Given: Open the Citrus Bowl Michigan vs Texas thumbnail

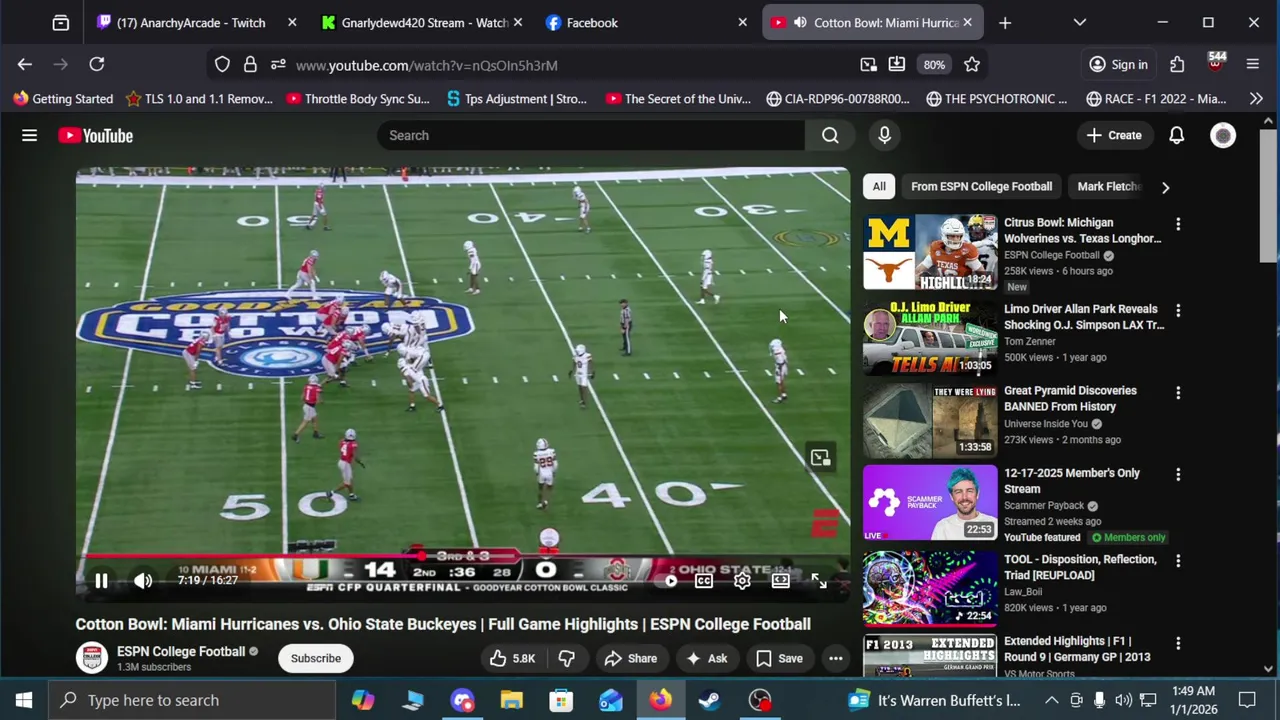Looking at the screenshot, I should pos(930,252).
